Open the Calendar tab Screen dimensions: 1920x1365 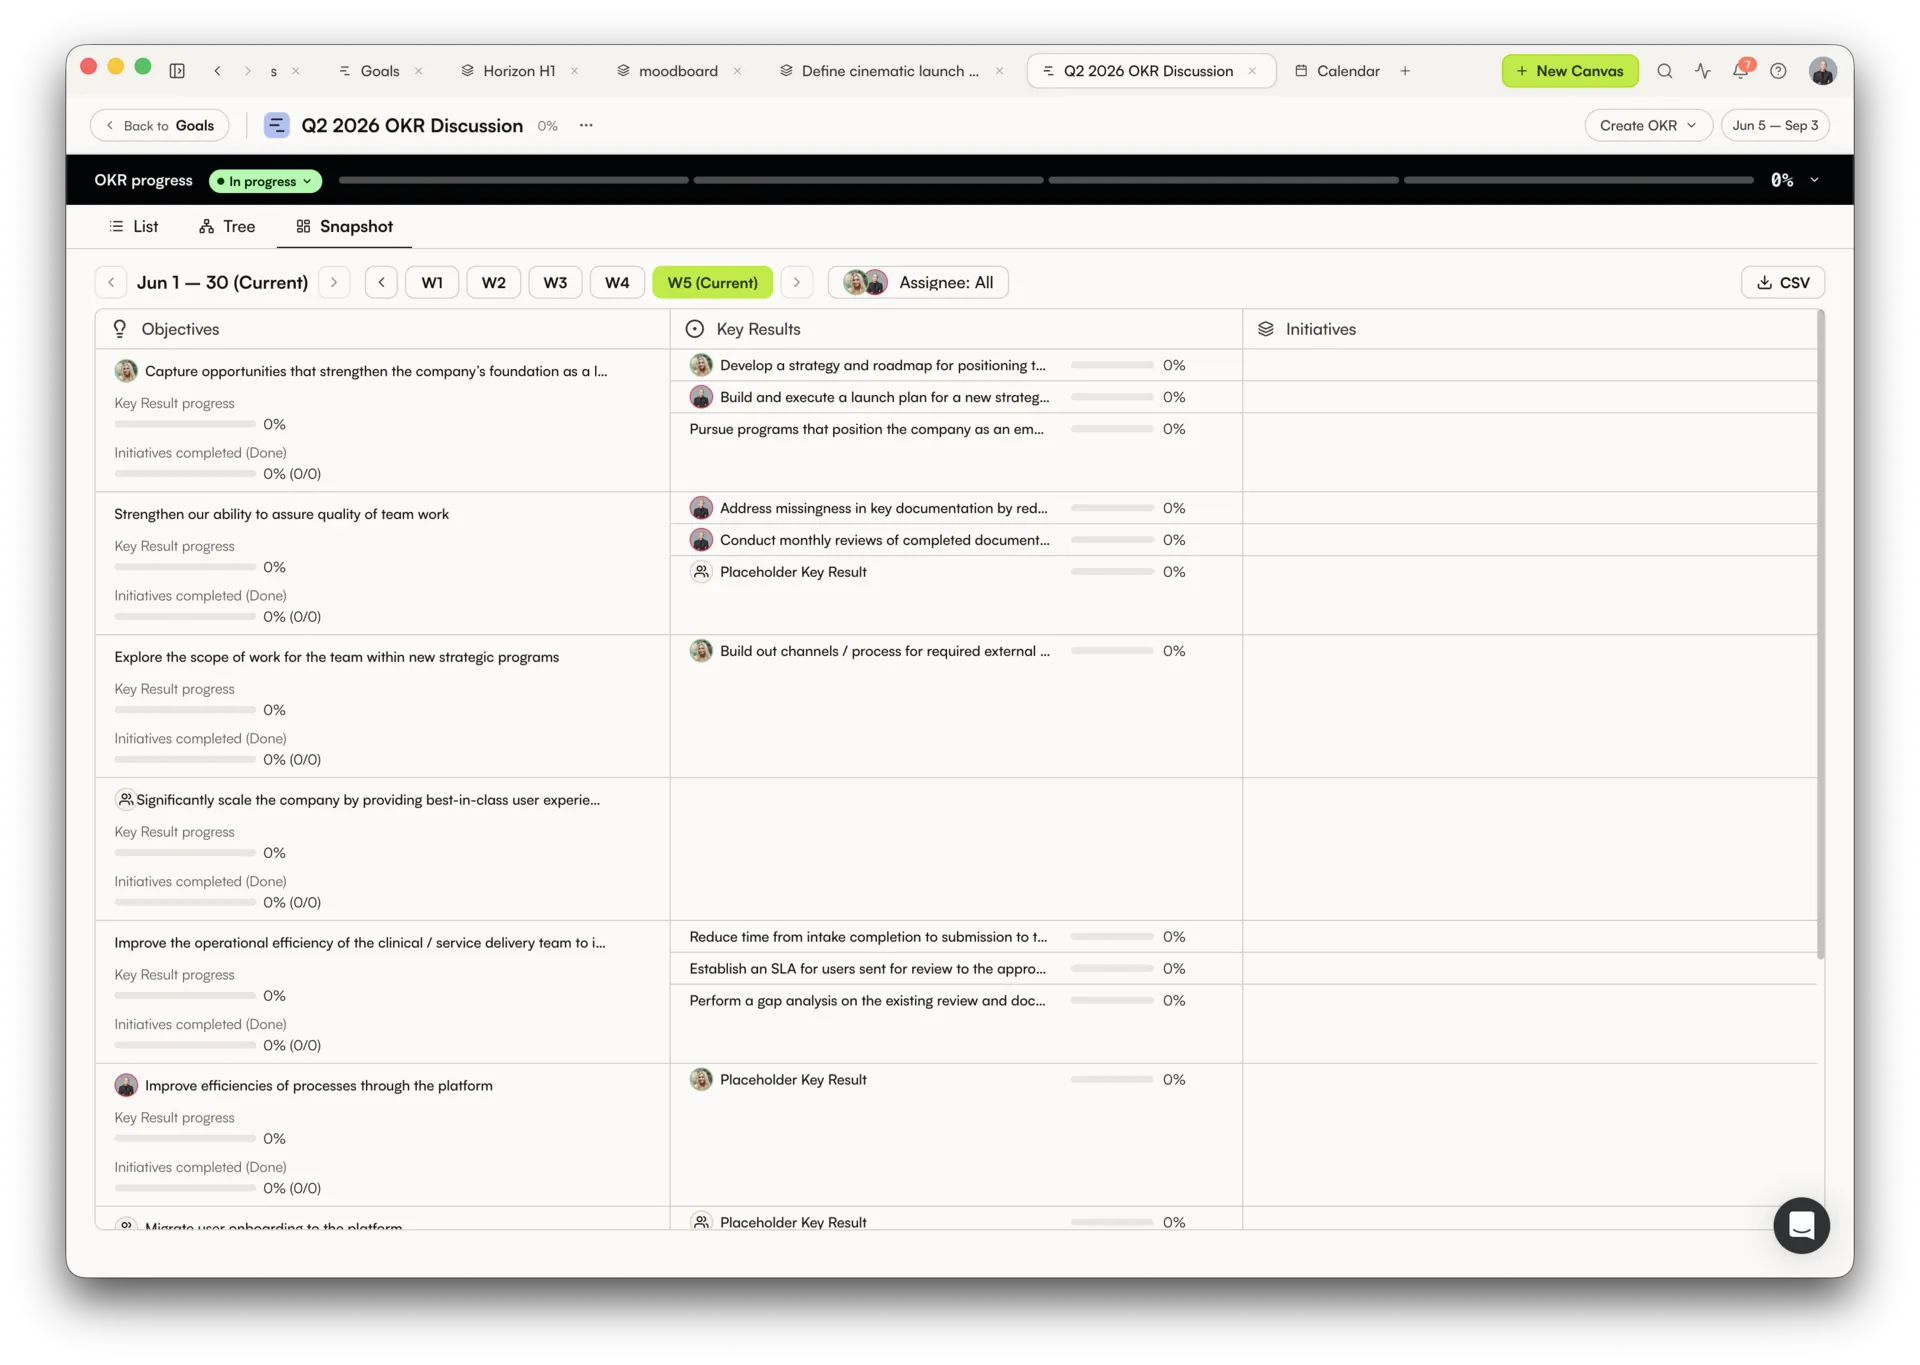pos(1338,71)
